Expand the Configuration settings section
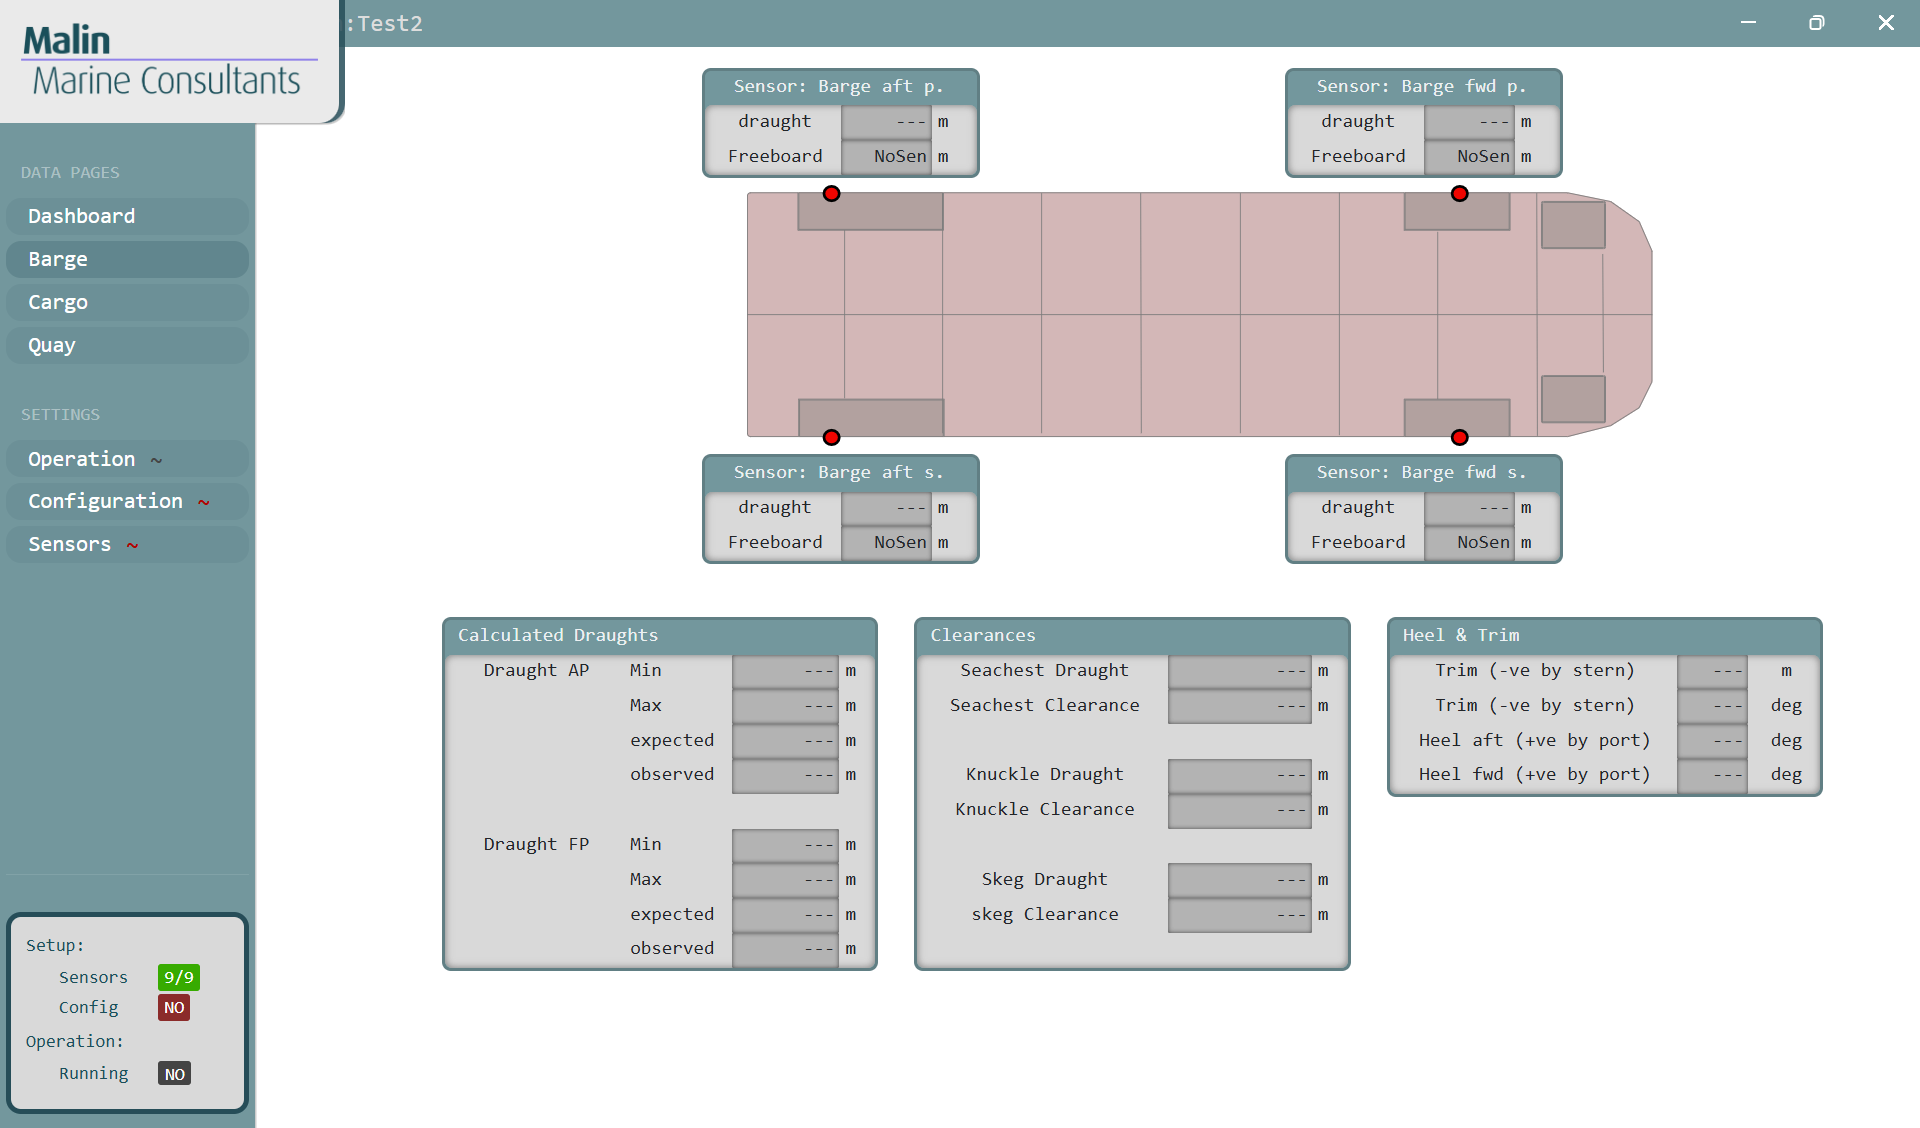The image size is (1920, 1128). [127, 501]
